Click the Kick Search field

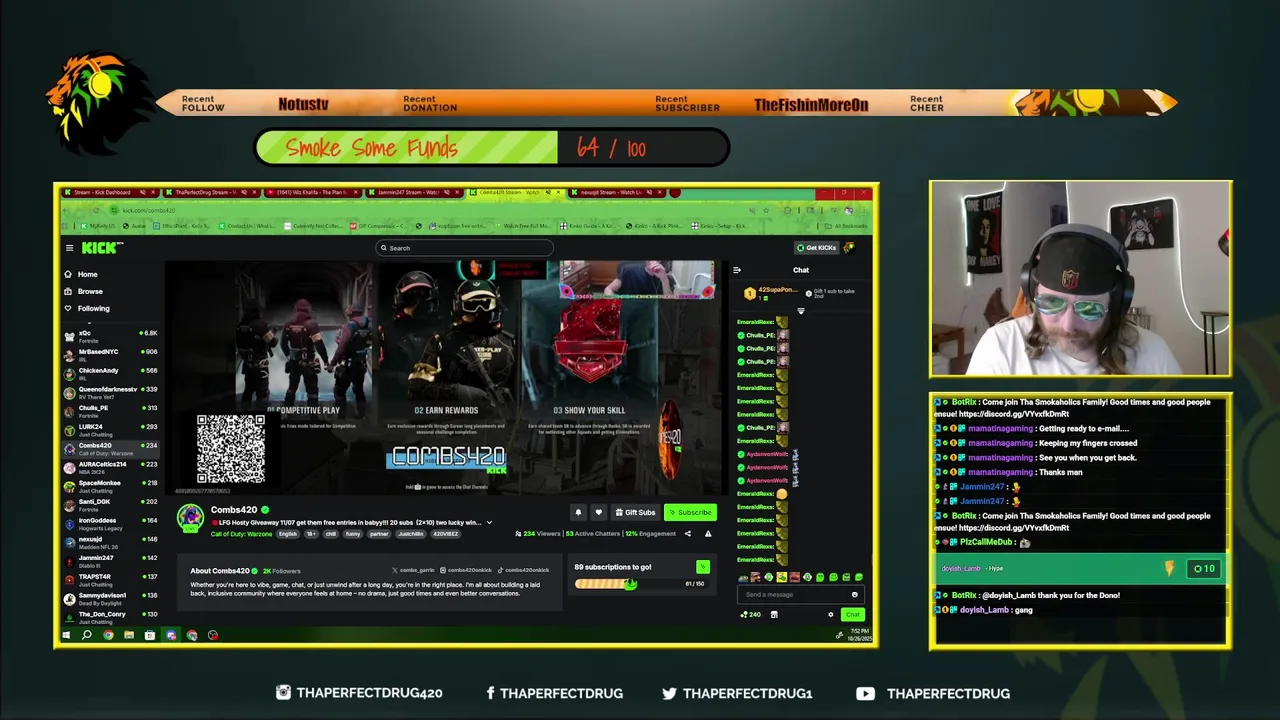click(x=464, y=248)
